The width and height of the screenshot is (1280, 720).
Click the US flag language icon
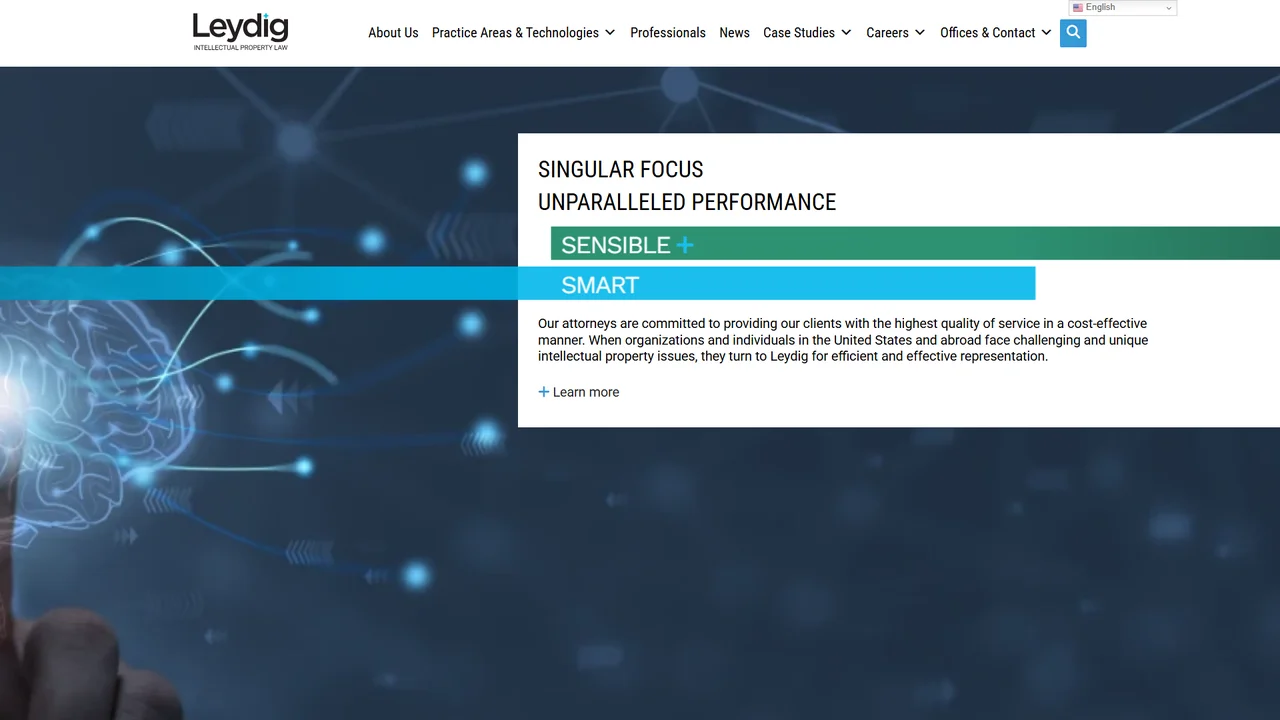point(1078,8)
